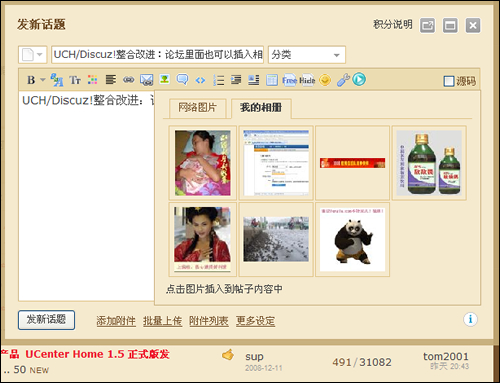The width and height of the screenshot is (500, 383).
Task: Open the smiley emoticon picker
Action: click(x=325, y=80)
